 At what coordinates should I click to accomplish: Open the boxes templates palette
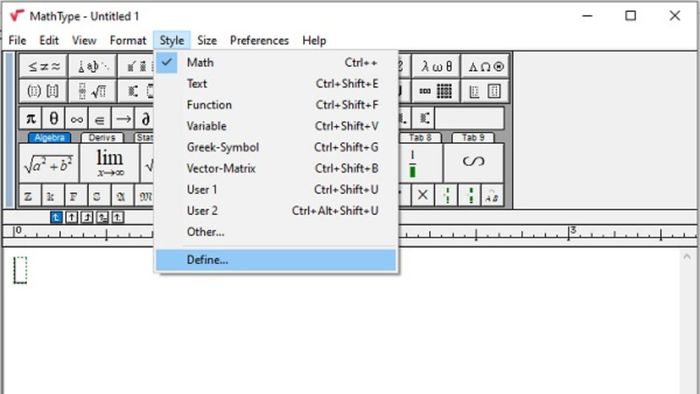485,91
